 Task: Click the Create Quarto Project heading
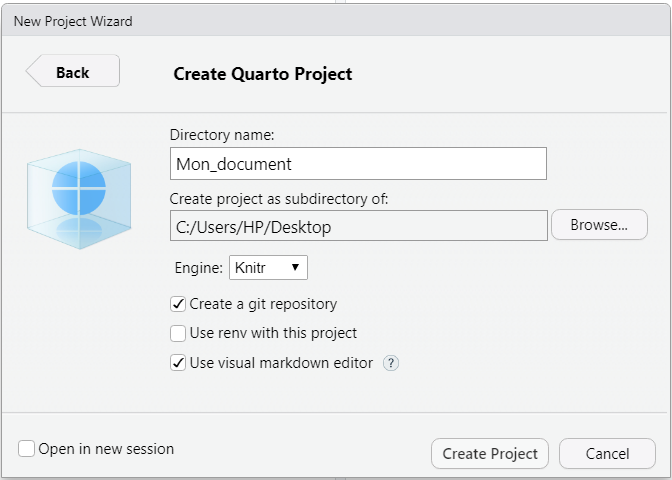click(263, 74)
